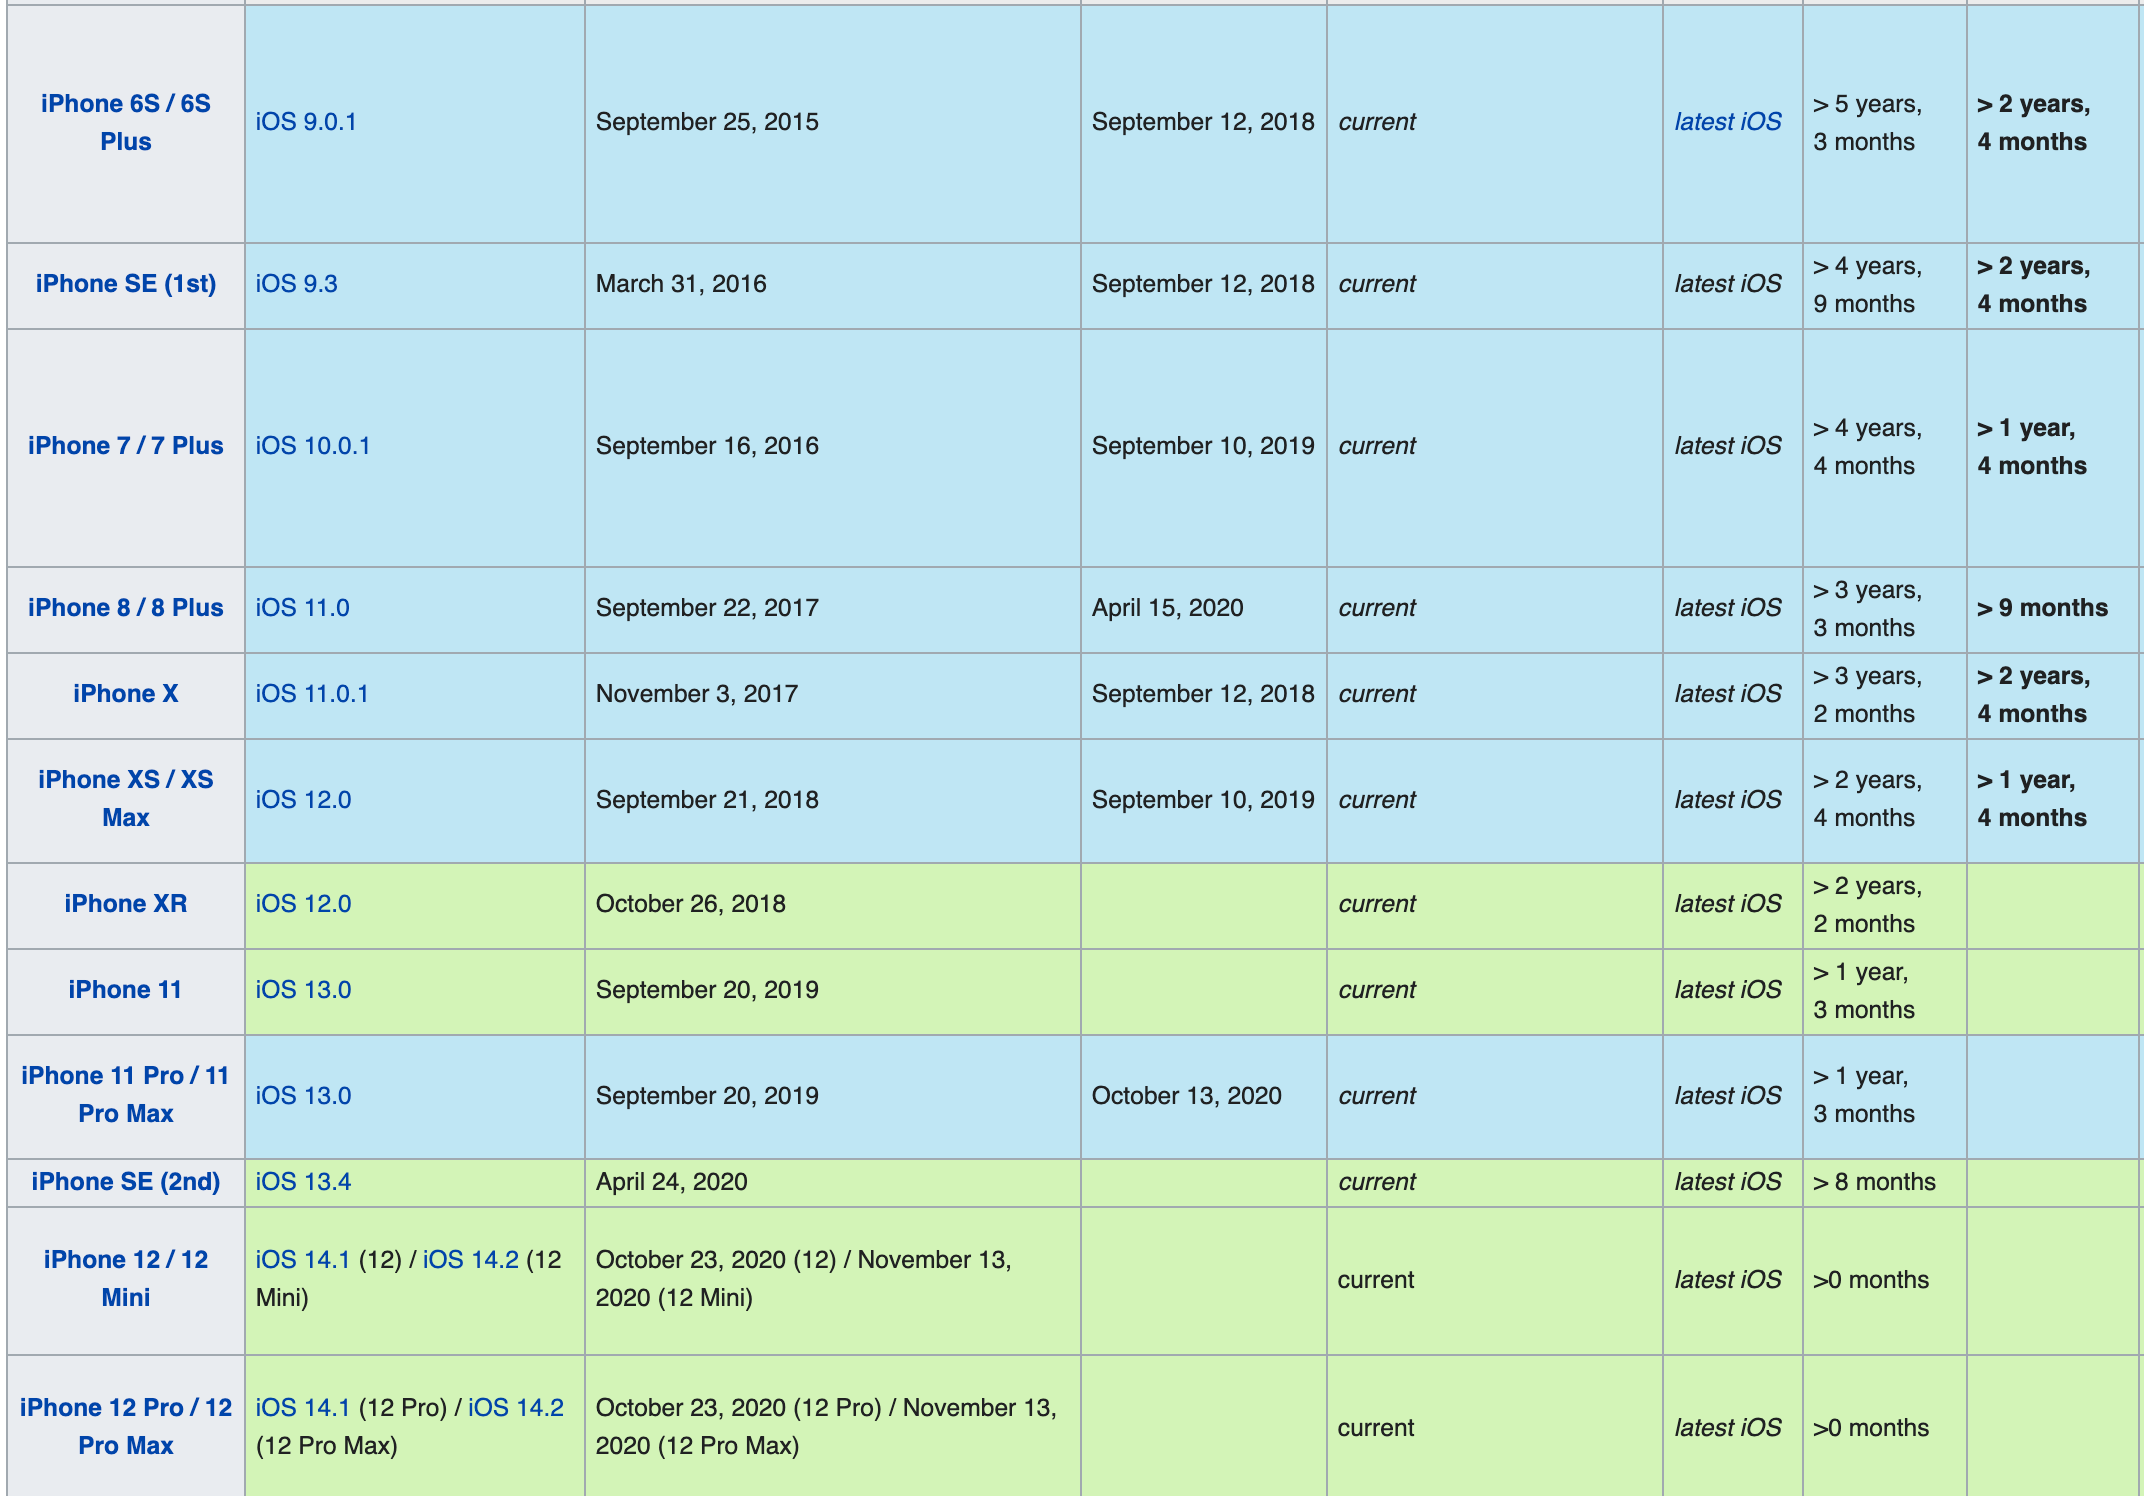The width and height of the screenshot is (2144, 1496).
Task: Click '> 2 years, 2 months' in iPhone XR row
Action: 1867,905
